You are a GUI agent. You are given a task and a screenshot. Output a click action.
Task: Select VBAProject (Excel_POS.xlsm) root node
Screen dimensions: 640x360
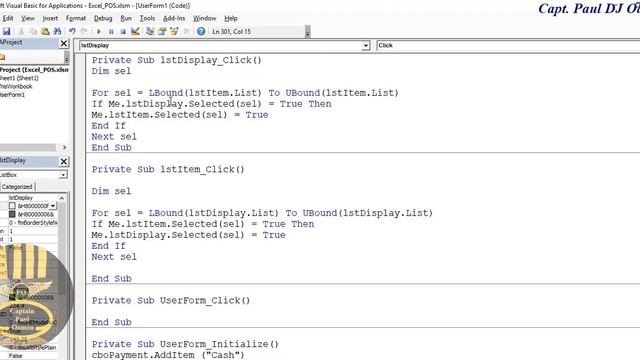(34, 70)
